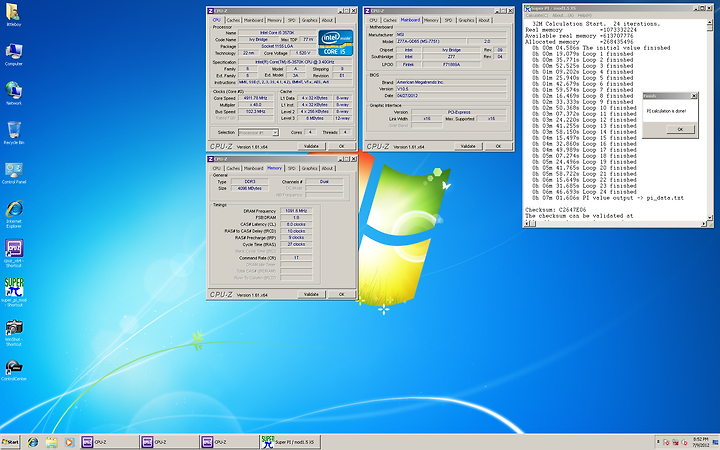Click Validate in the CPU-Z CPU window

(311, 146)
